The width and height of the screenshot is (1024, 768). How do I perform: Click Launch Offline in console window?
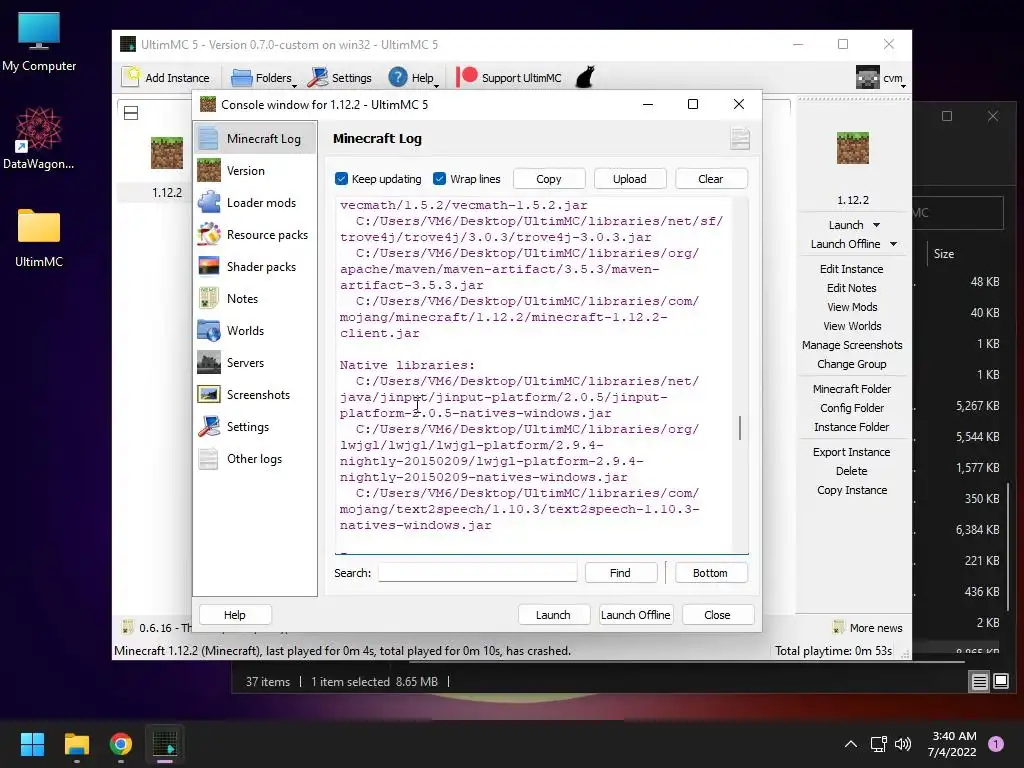tap(635, 615)
